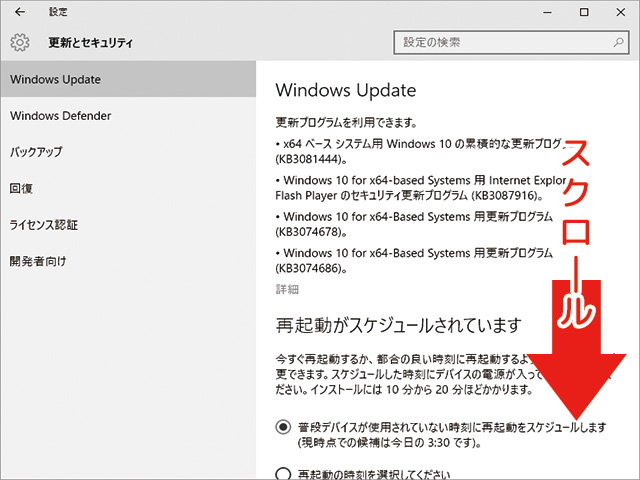This screenshot has height=480, width=640.
Task: Maximize the 設定 window
Action: pos(584,12)
